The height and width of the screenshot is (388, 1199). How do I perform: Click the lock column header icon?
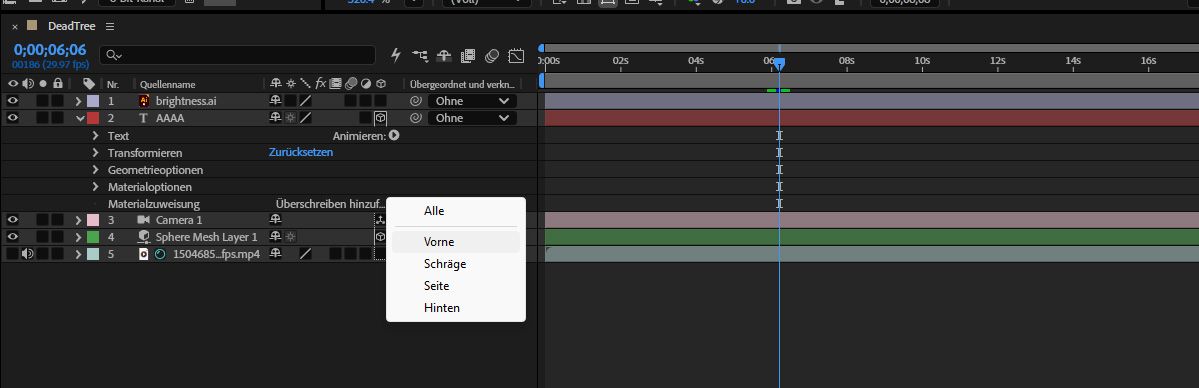coord(57,83)
